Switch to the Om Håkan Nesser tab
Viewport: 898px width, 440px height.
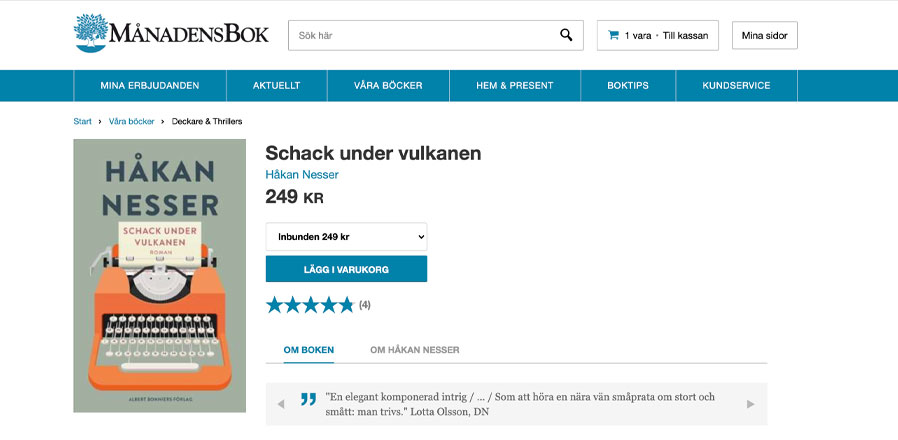point(415,349)
